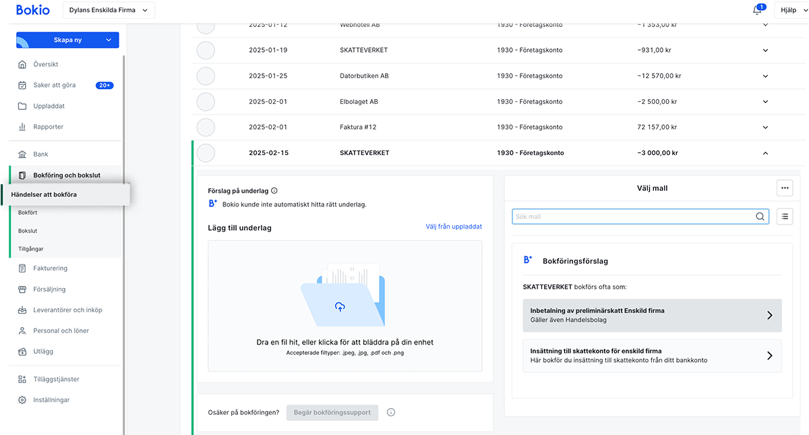Click the magnifier icon in Sök mall

coord(760,216)
